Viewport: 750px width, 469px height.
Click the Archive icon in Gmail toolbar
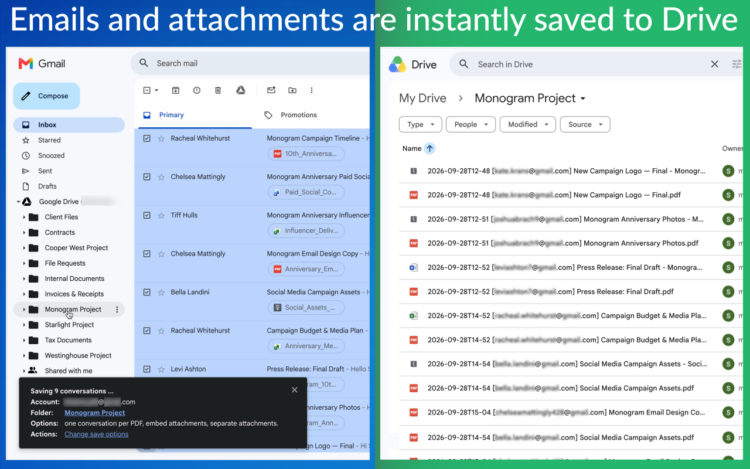pyautogui.click(x=176, y=90)
